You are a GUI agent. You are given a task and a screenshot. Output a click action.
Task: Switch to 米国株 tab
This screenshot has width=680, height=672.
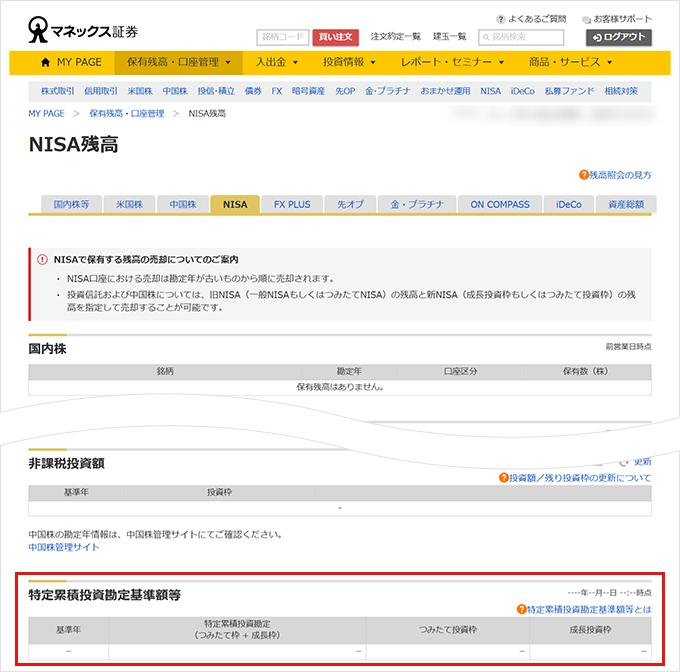[129, 205]
